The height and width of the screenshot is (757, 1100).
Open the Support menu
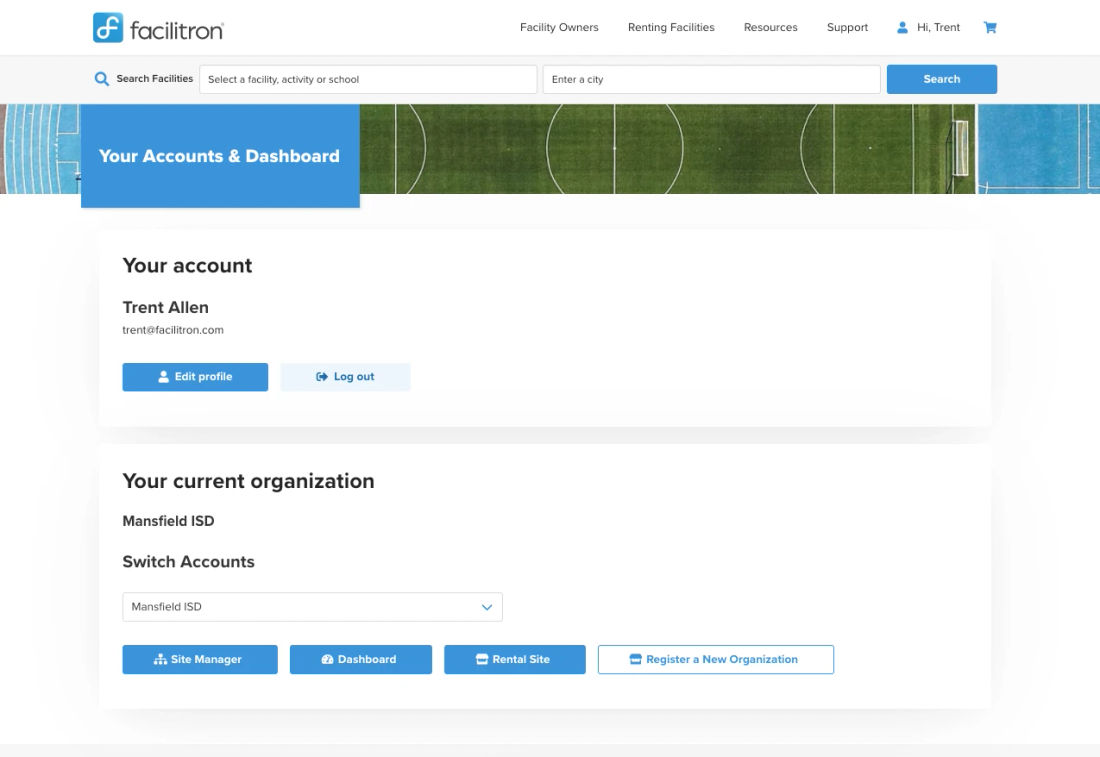[x=847, y=27]
